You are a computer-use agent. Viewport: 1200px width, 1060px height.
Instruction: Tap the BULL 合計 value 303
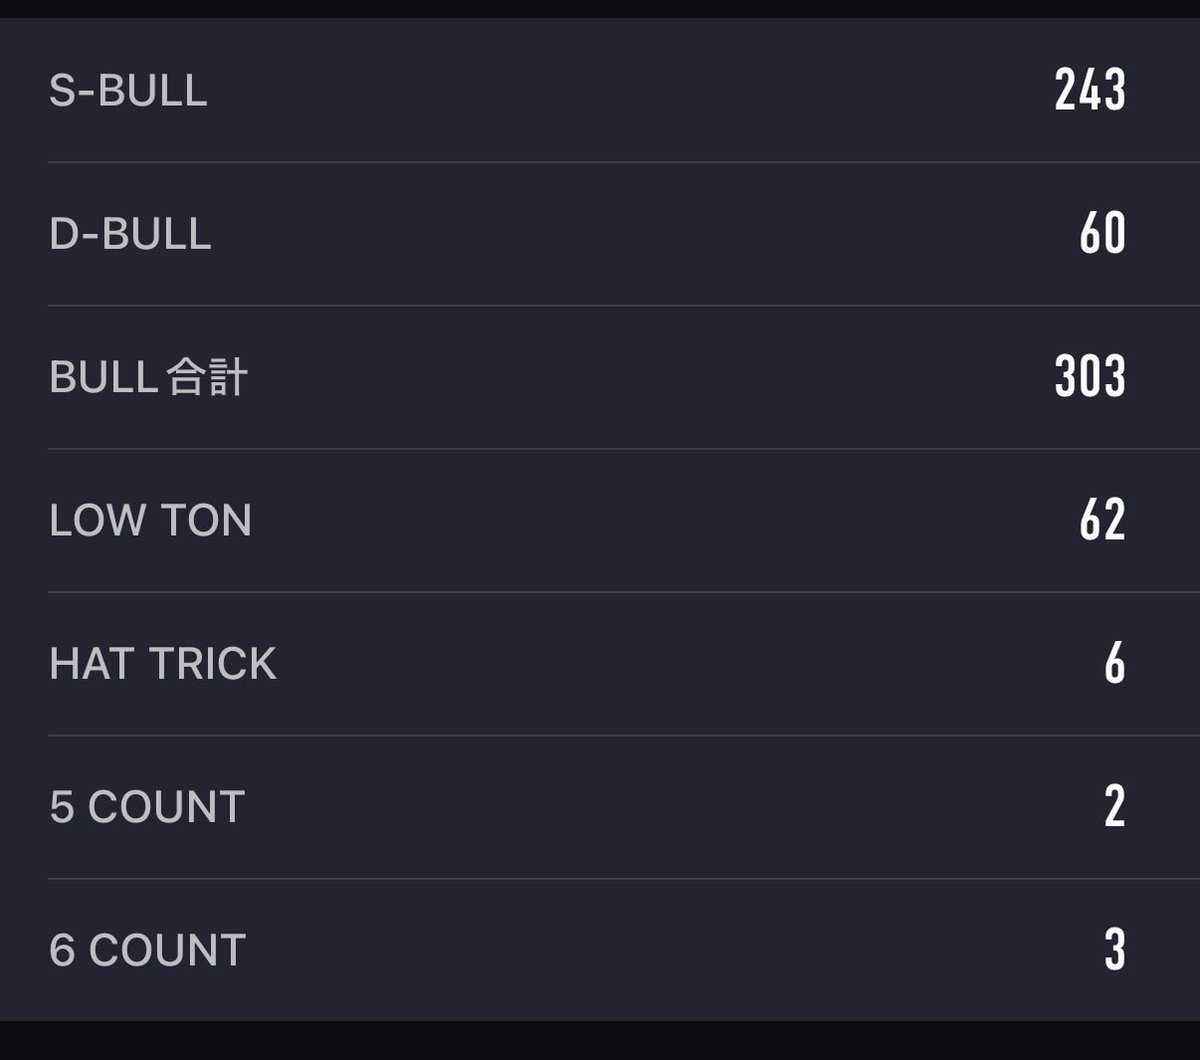click(x=1090, y=377)
